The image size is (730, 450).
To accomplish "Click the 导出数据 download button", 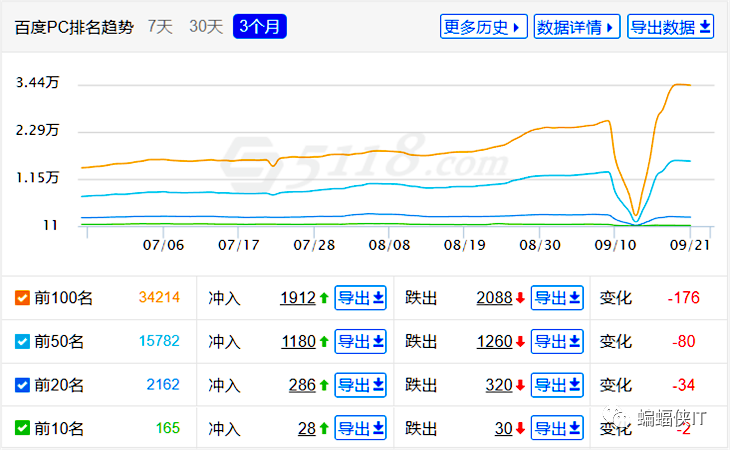I will point(670,27).
